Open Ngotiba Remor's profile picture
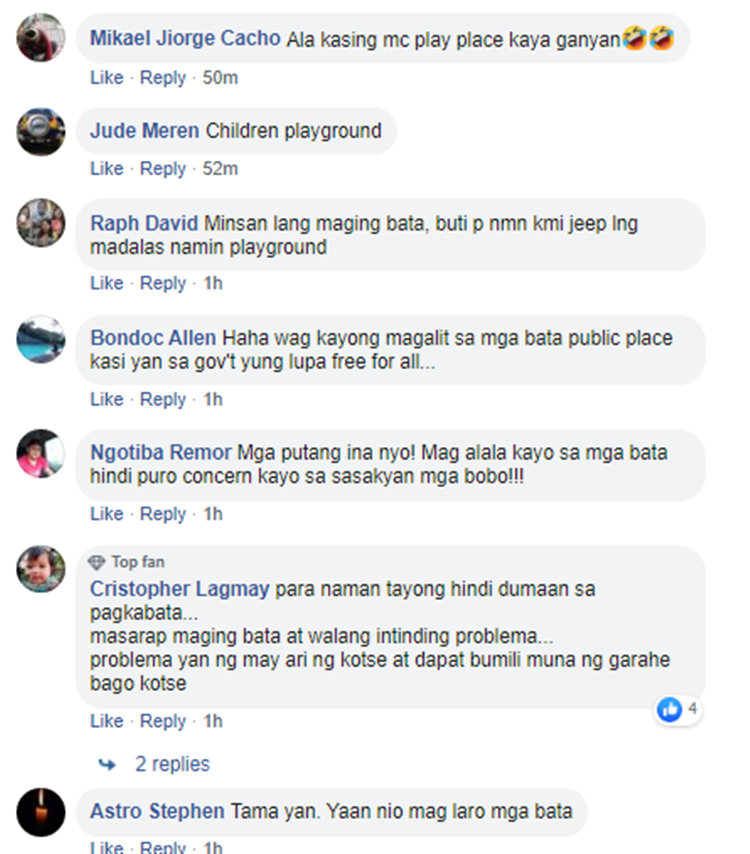Image resolution: width=750 pixels, height=854 pixels. tap(41, 454)
